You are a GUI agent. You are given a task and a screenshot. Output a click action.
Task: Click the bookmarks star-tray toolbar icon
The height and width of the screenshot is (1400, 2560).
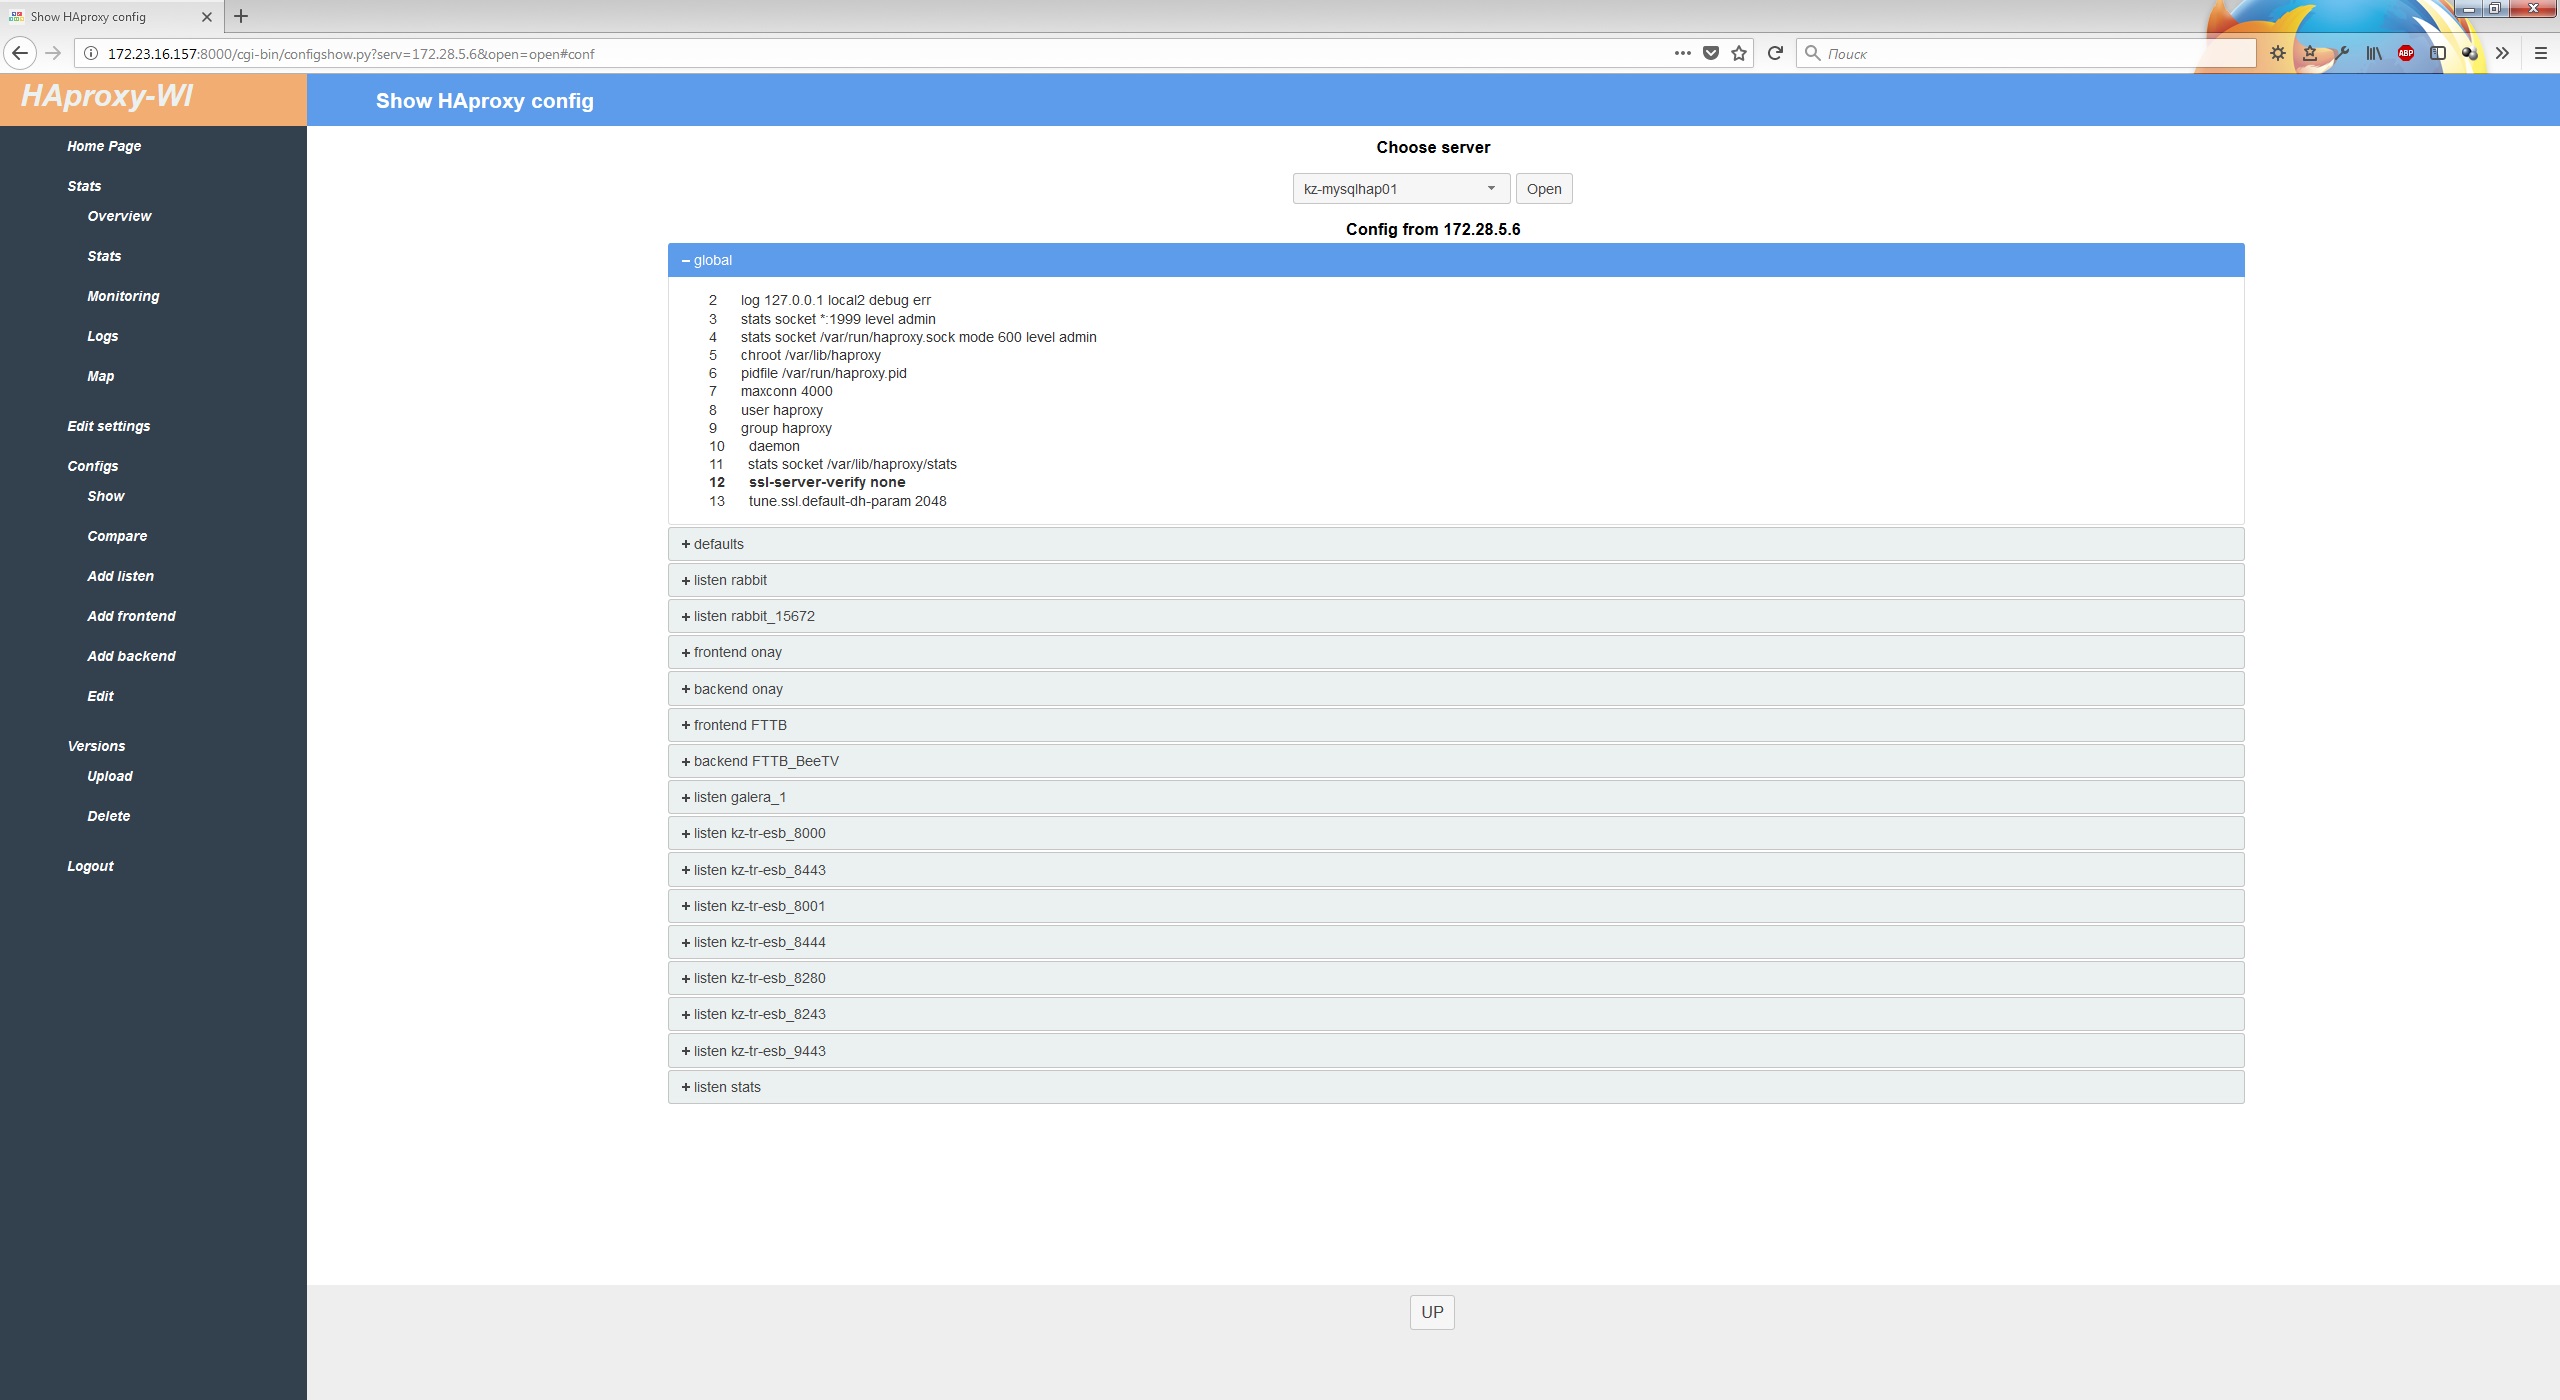click(2310, 53)
